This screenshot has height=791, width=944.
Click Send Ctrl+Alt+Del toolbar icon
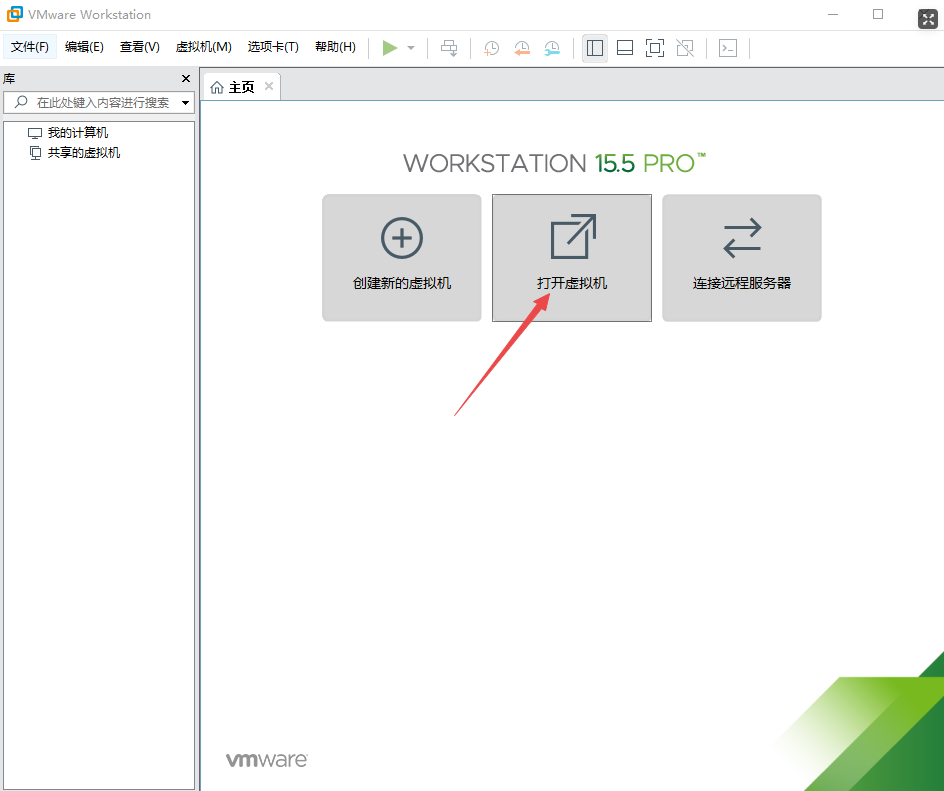(449, 48)
